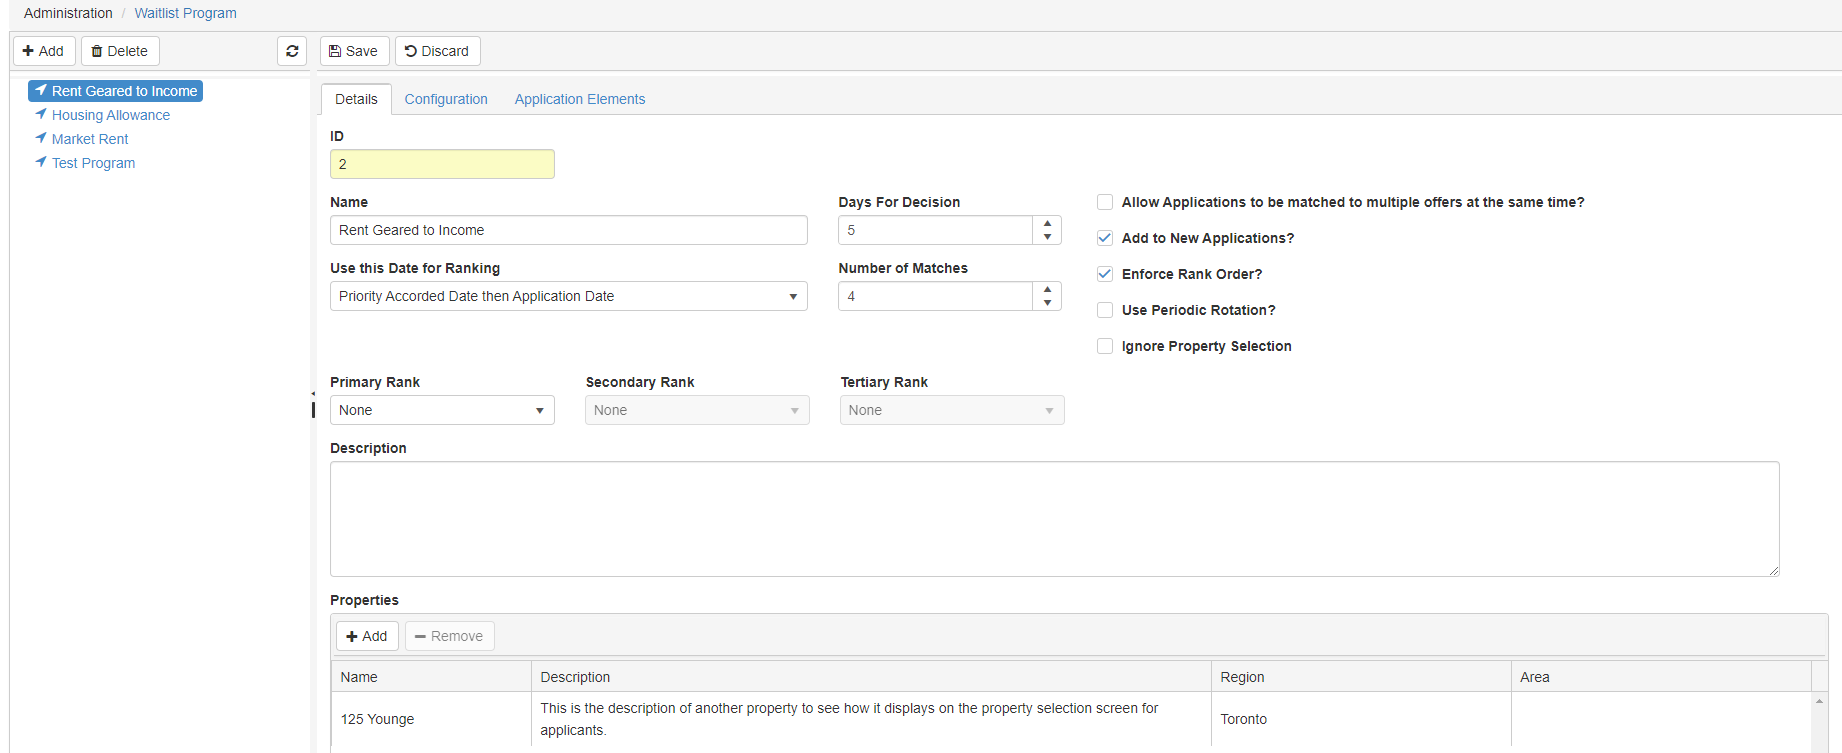The image size is (1842, 753).
Task: Open Waitlist Program breadcrumb link
Action: pyautogui.click(x=186, y=13)
